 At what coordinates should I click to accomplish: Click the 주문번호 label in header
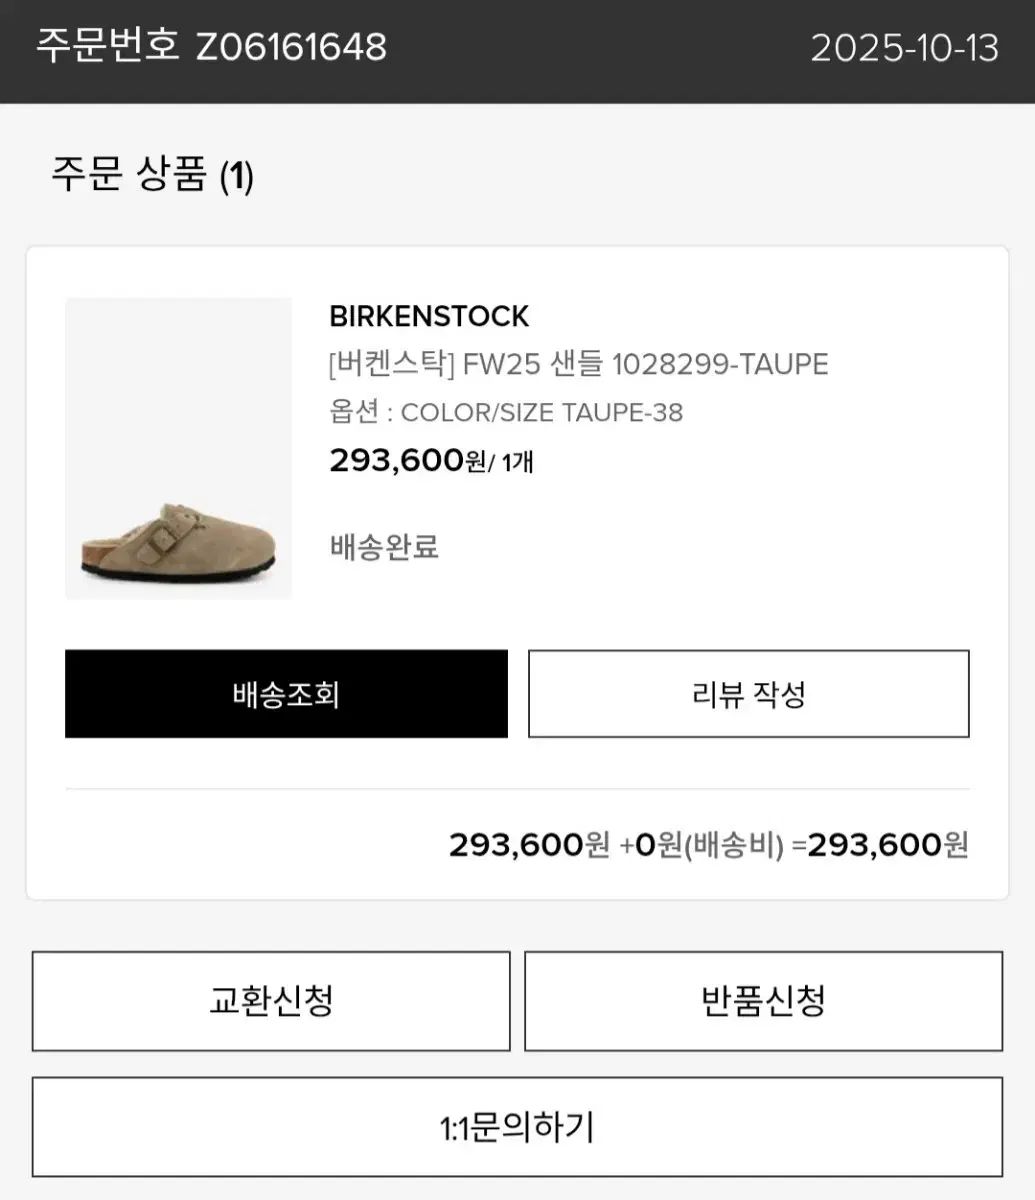[x=107, y=47]
